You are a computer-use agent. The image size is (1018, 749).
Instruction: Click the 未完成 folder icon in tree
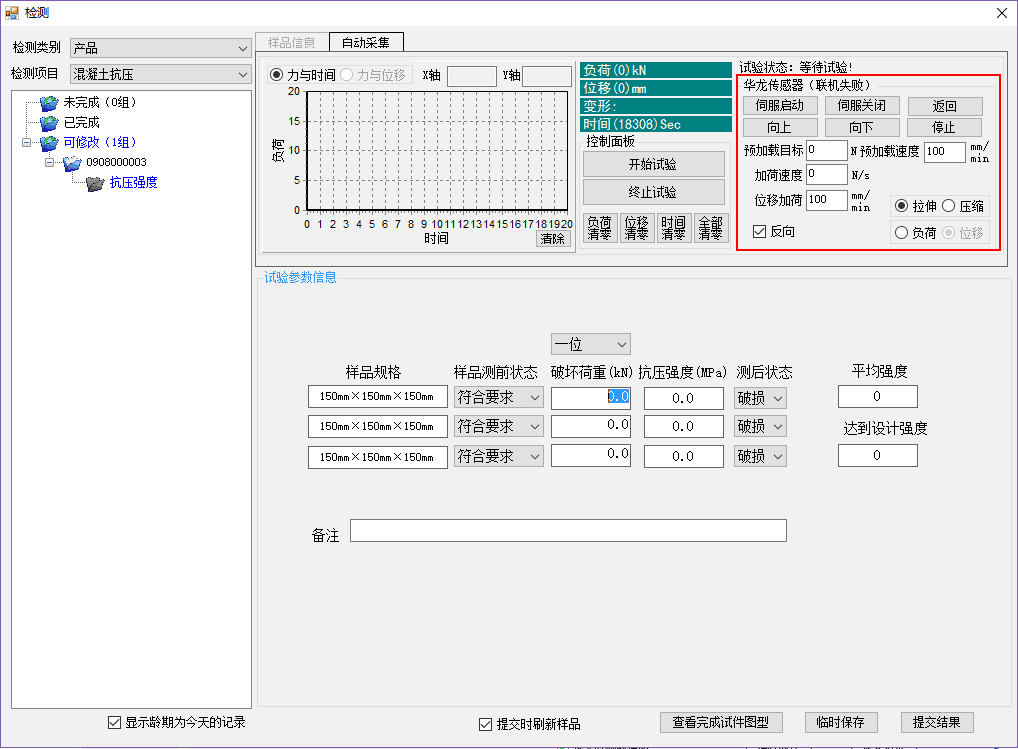49,102
